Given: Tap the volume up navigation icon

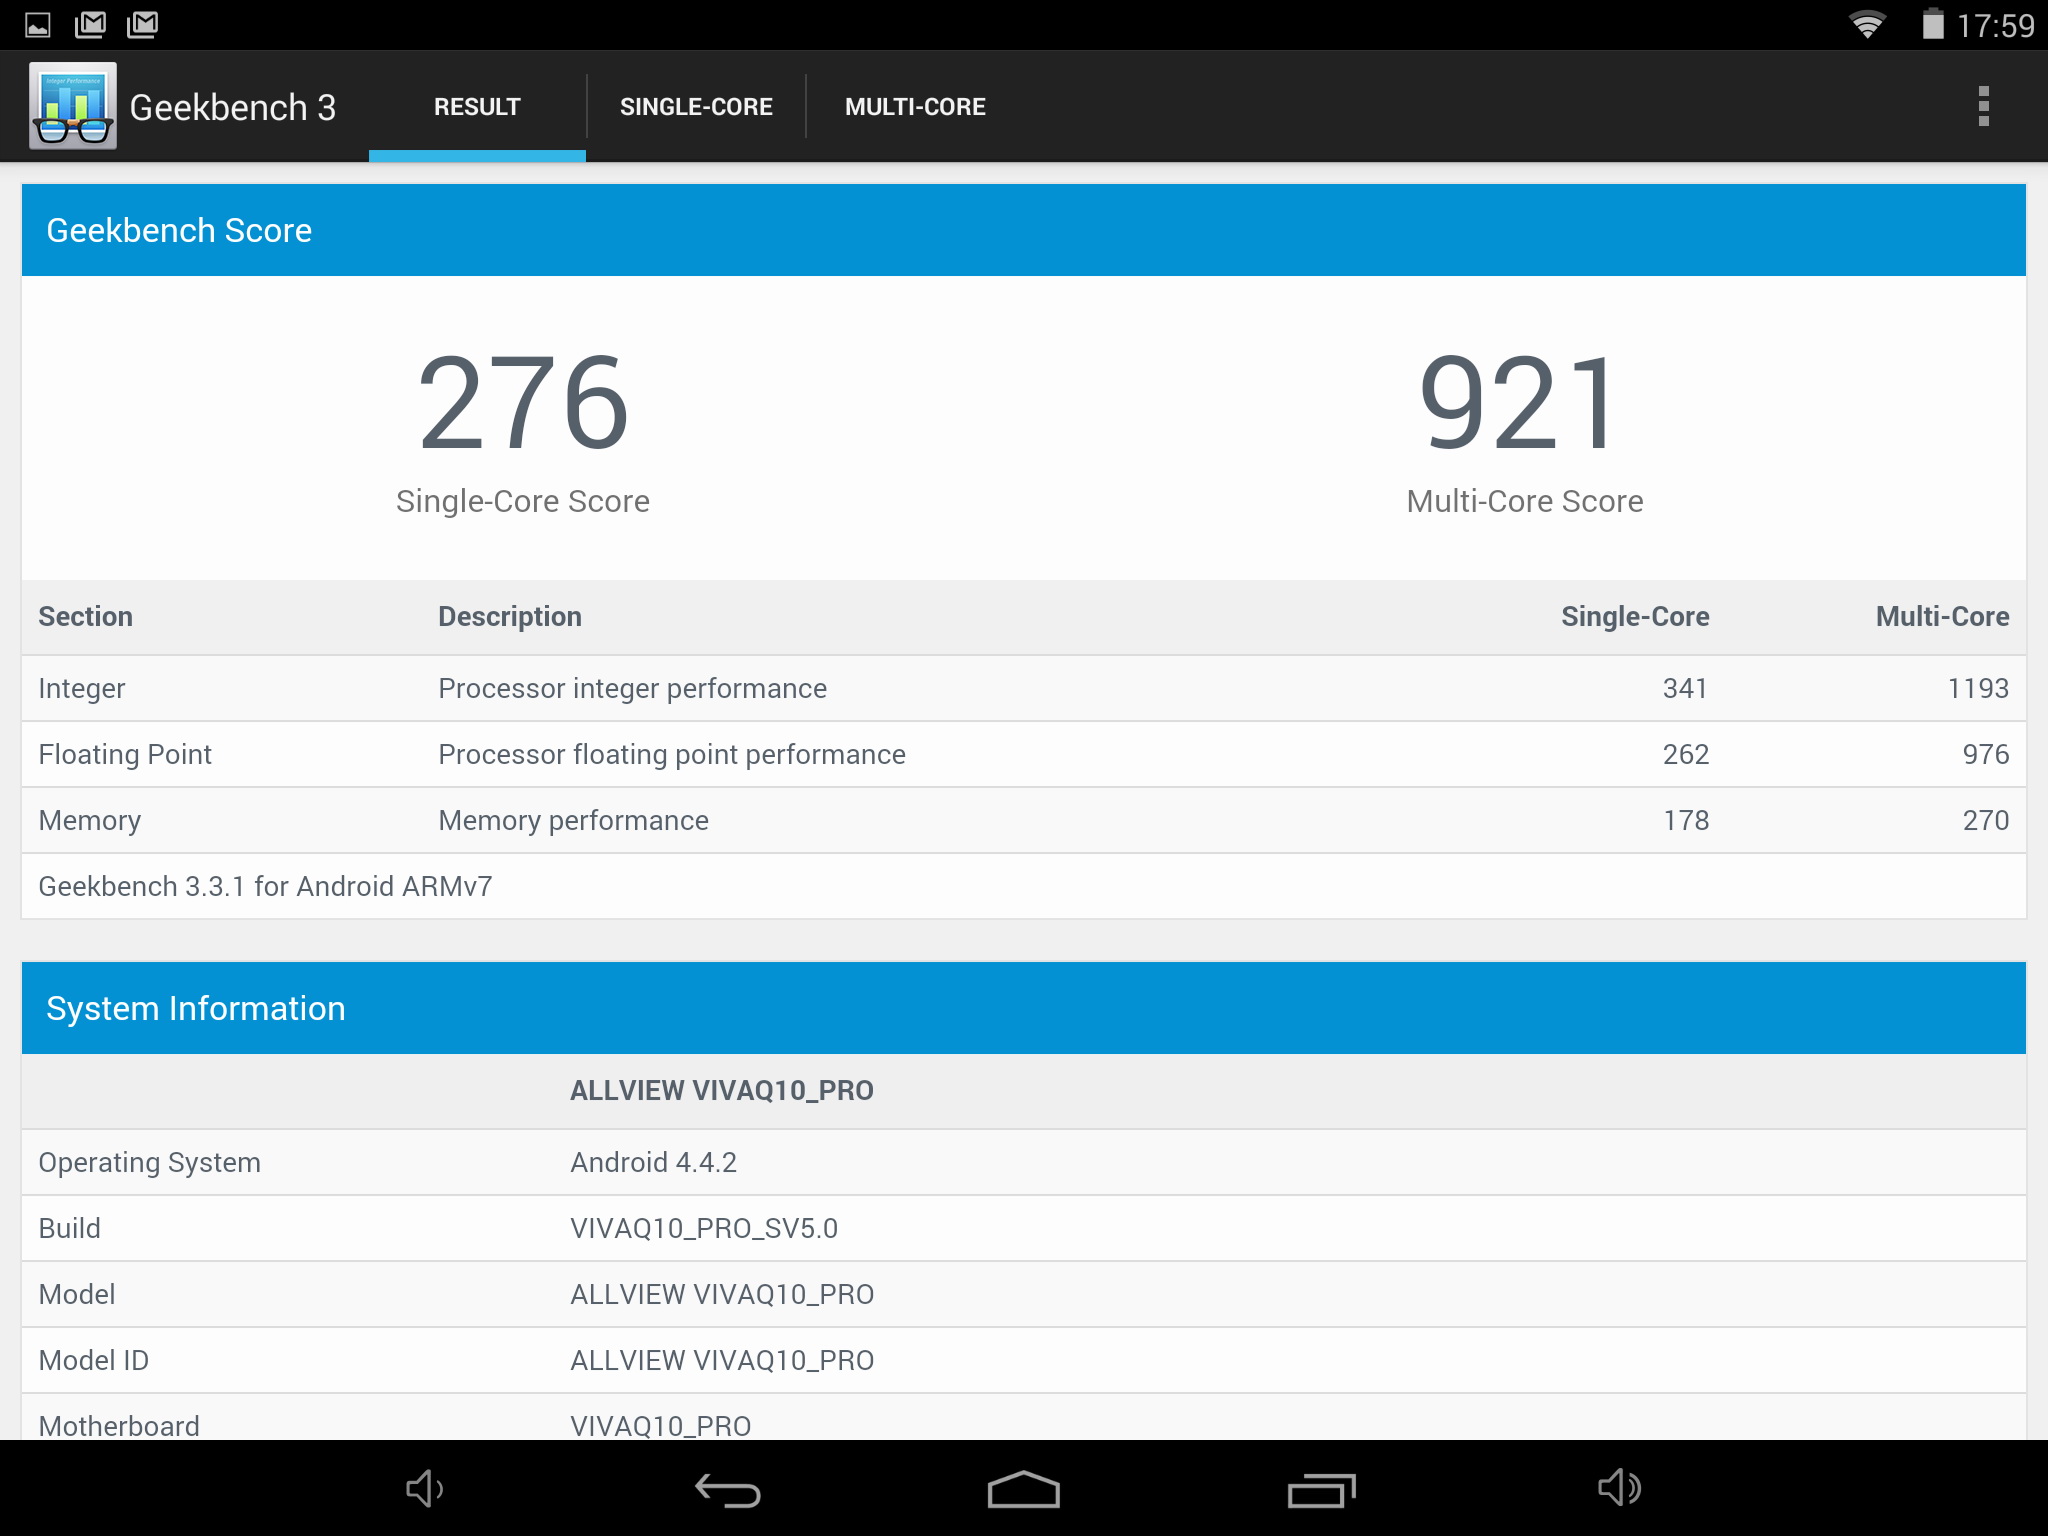Looking at the screenshot, I should [1619, 1488].
